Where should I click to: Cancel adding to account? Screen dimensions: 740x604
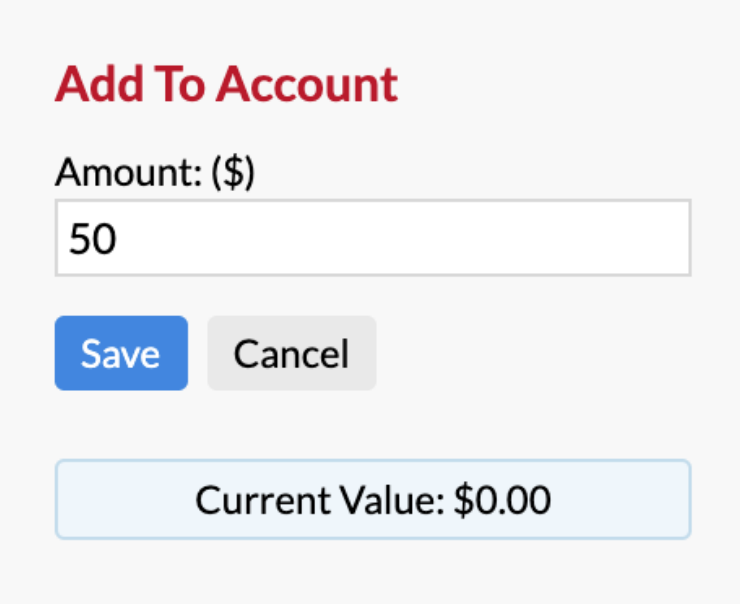(x=291, y=353)
